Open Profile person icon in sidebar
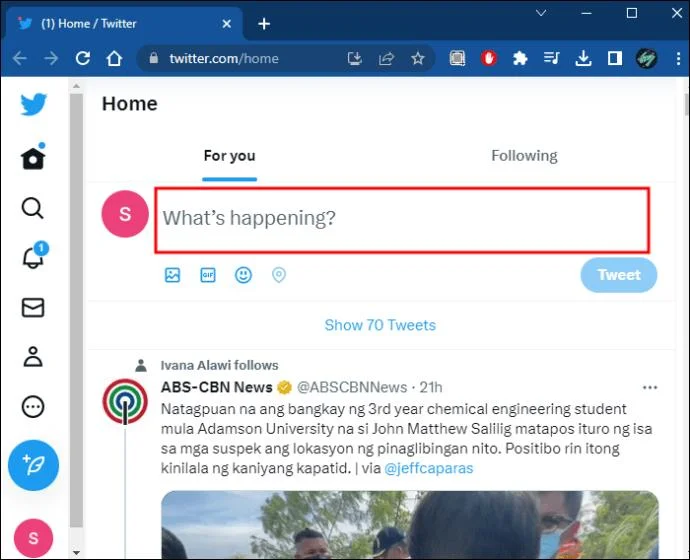This screenshot has height=560, width=690. point(33,356)
